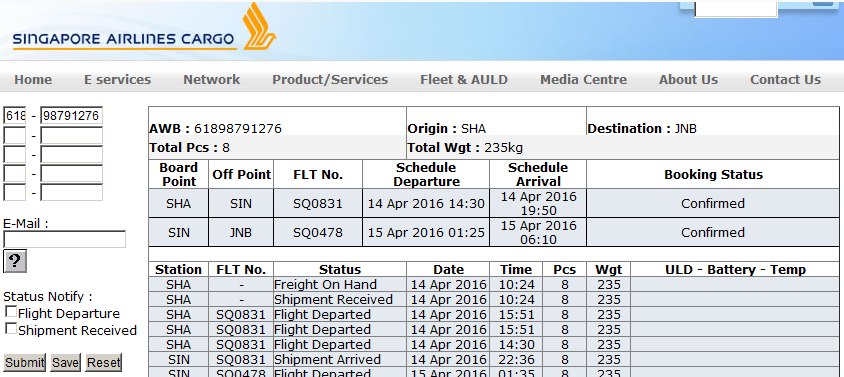Select the Fleet & AULD menu item

pos(464,80)
